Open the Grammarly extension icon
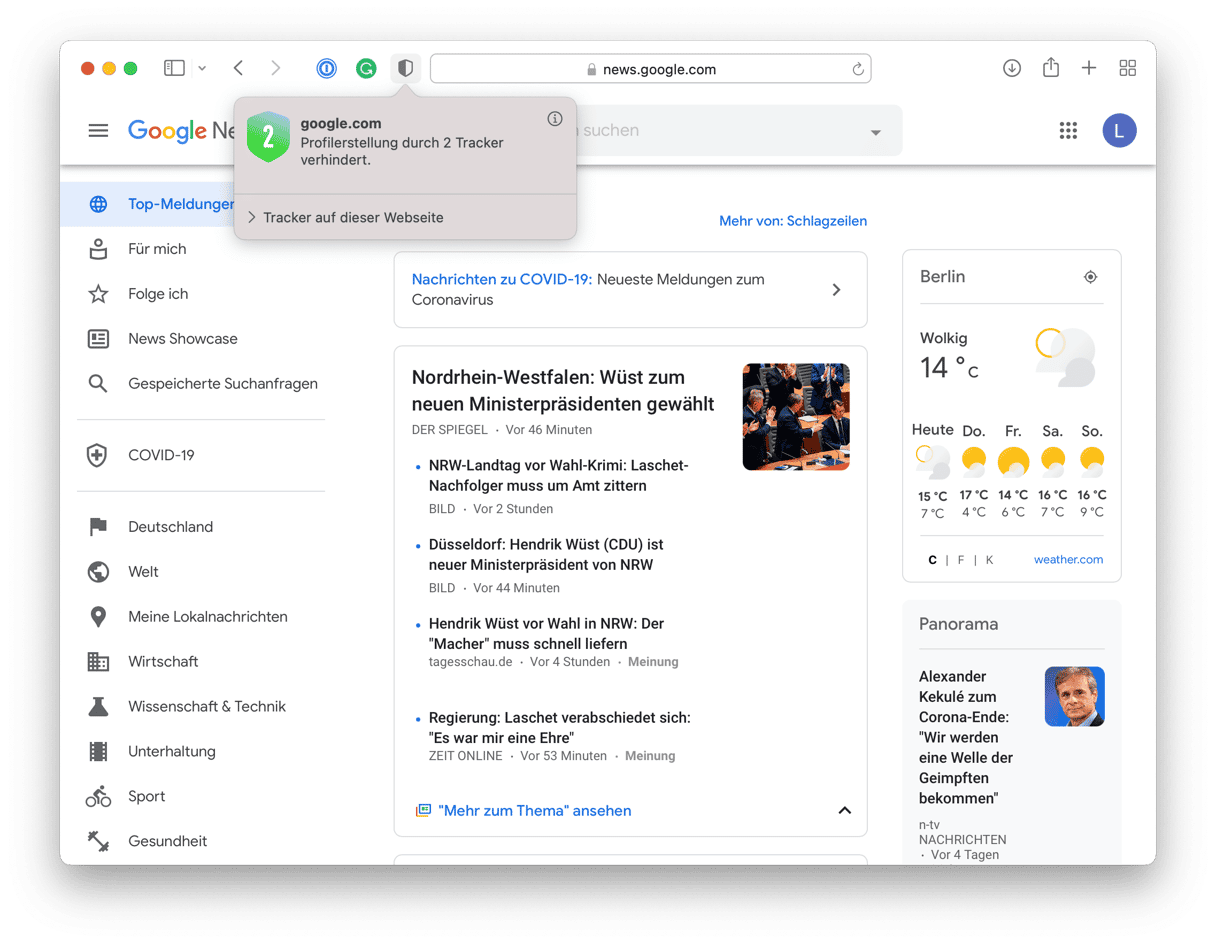The height and width of the screenshot is (944, 1216). pyautogui.click(x=366, y=68)
